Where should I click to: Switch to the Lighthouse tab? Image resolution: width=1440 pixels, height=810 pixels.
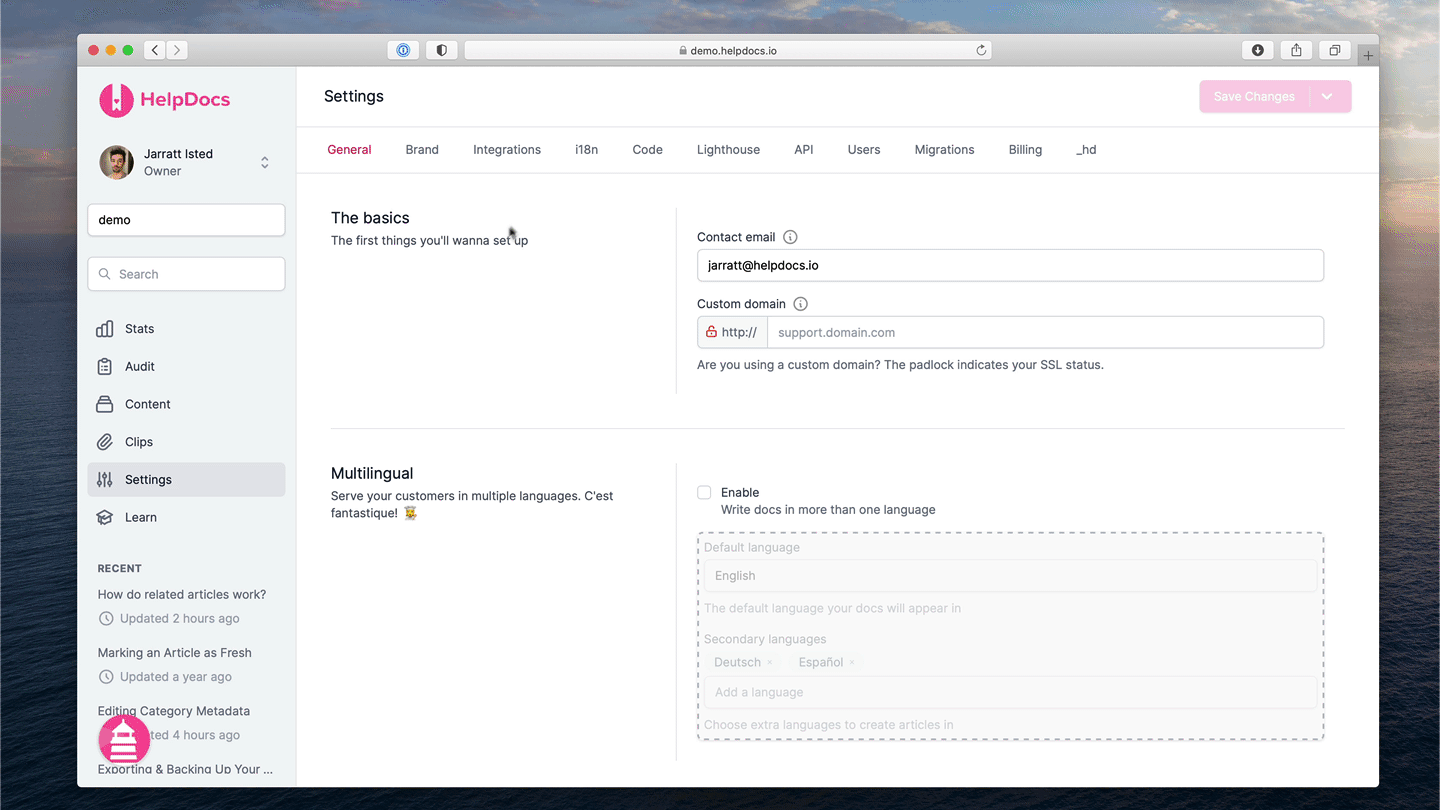tap(728, 150)
